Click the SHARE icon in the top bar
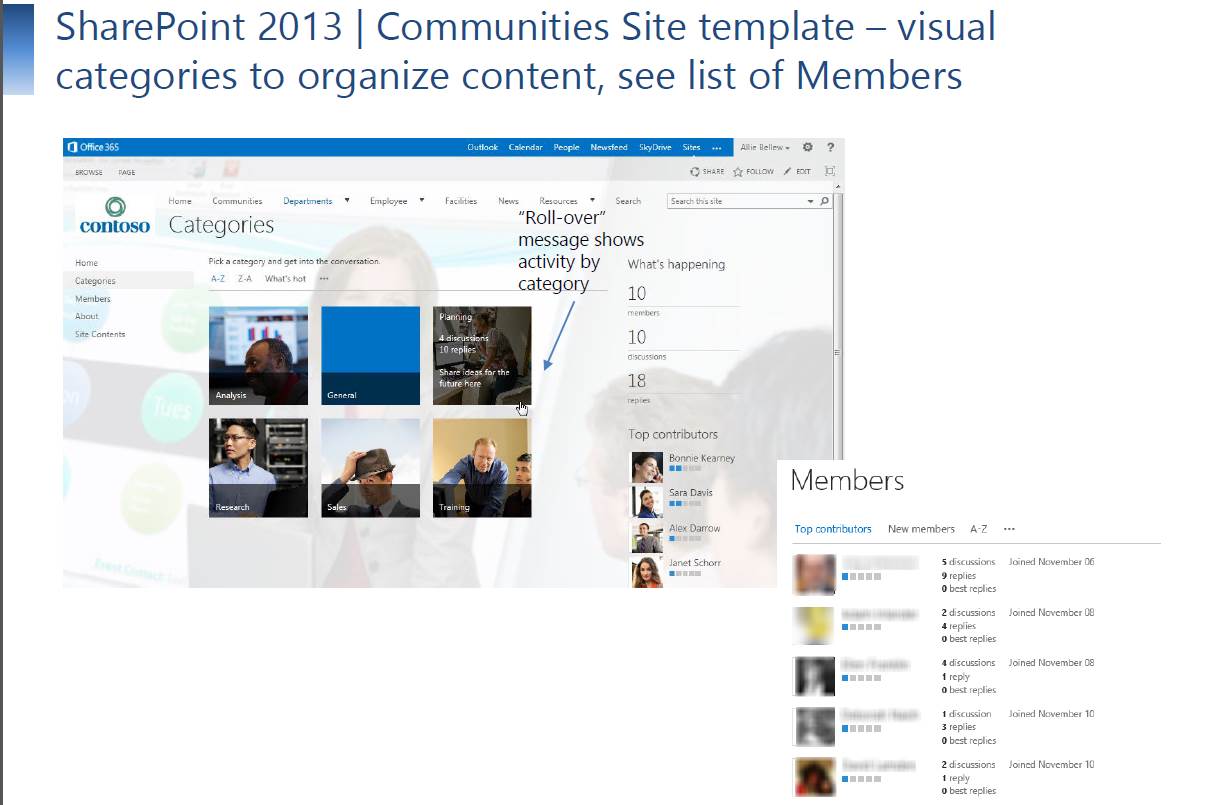 [x=695, y=170]
